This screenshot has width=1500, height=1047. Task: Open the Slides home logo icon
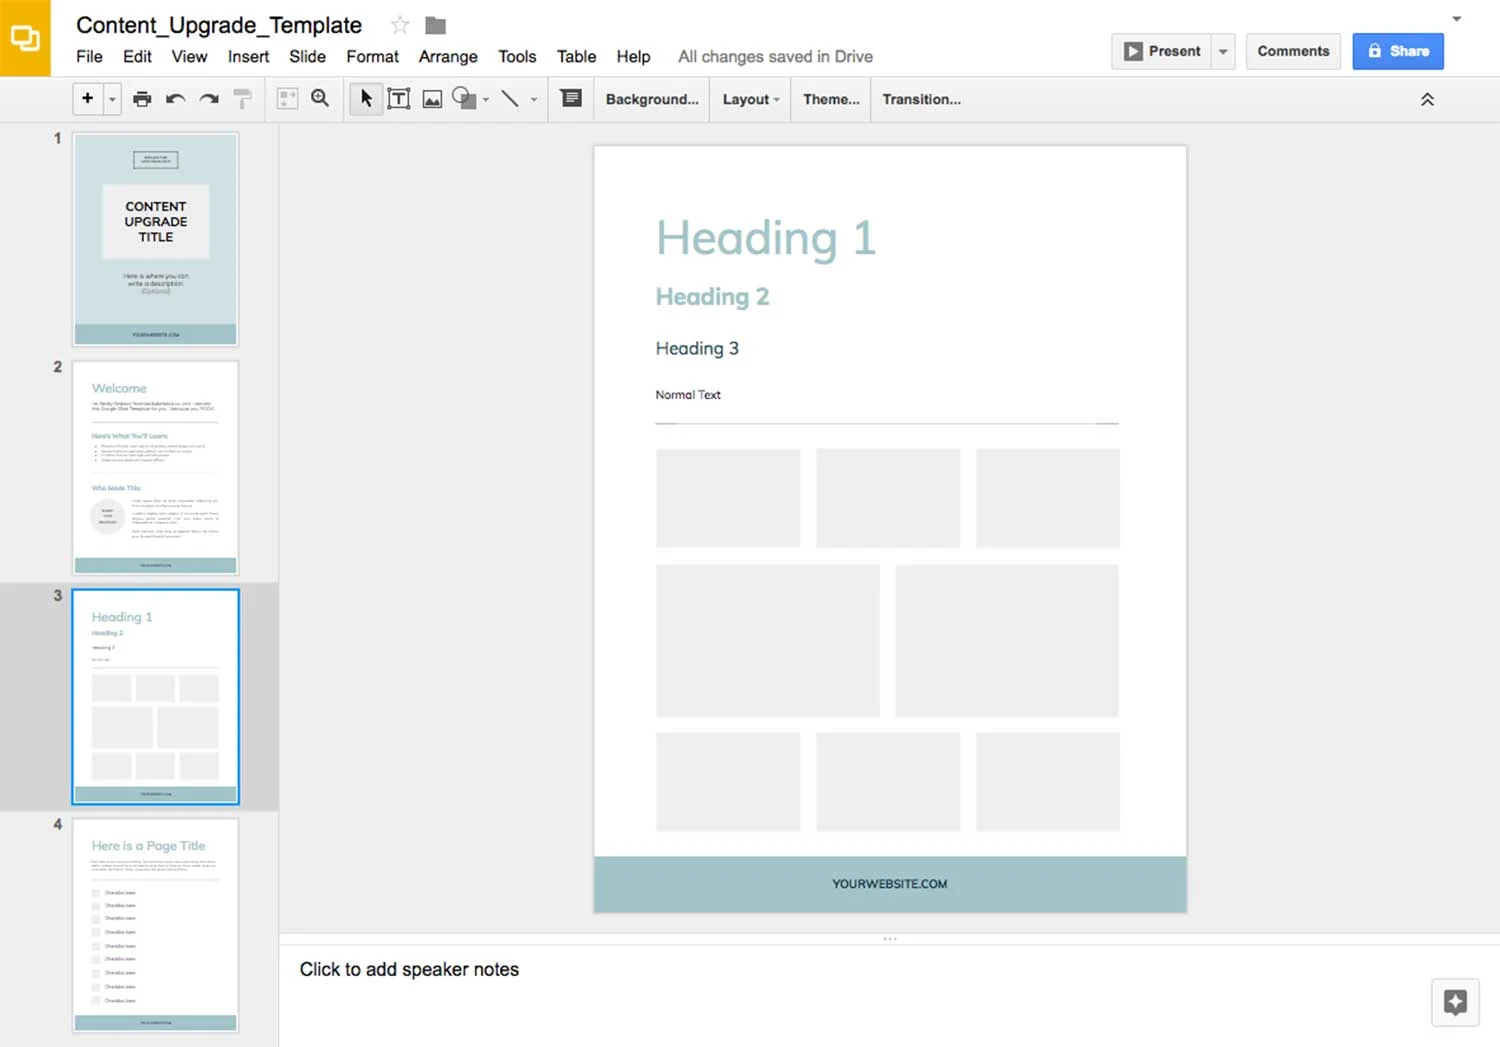click(x=25, y=38)
